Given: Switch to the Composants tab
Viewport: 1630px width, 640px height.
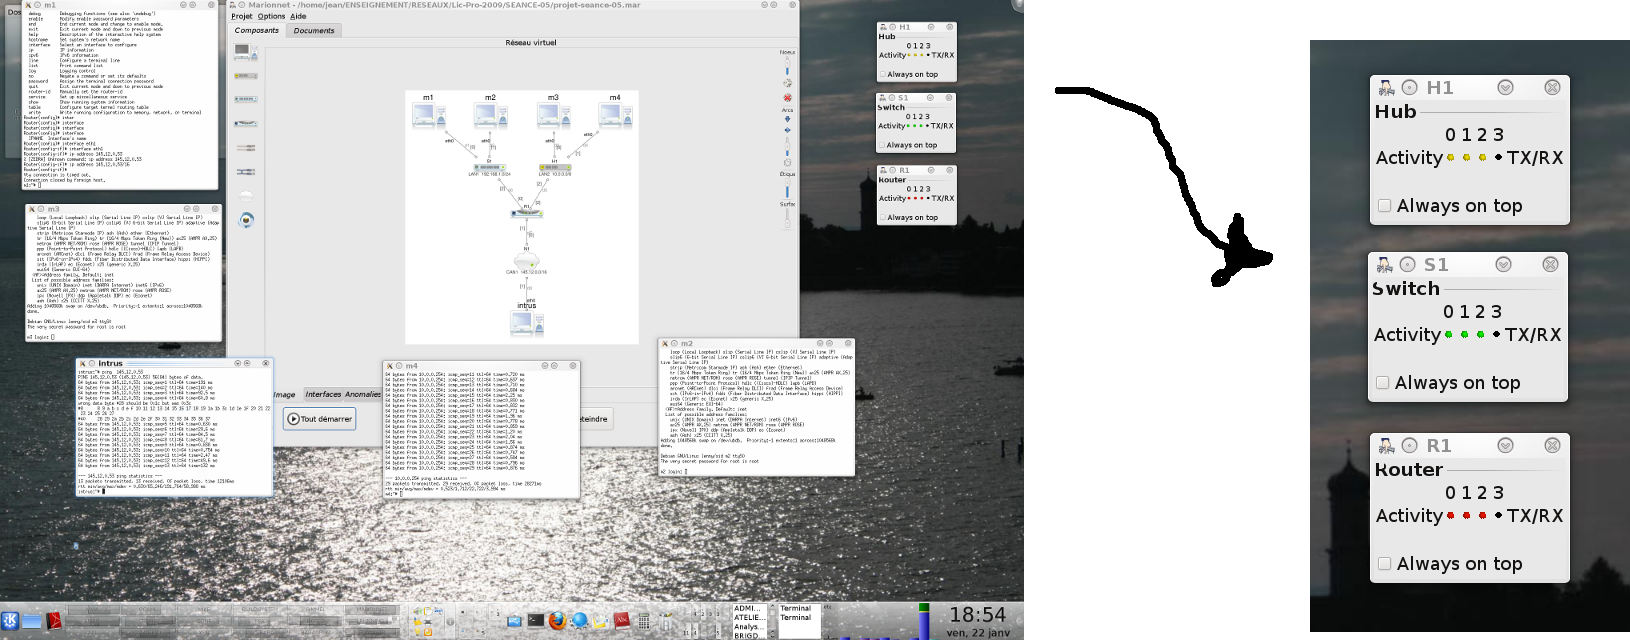Looking at the screenshot, I should tap(257, 30).
